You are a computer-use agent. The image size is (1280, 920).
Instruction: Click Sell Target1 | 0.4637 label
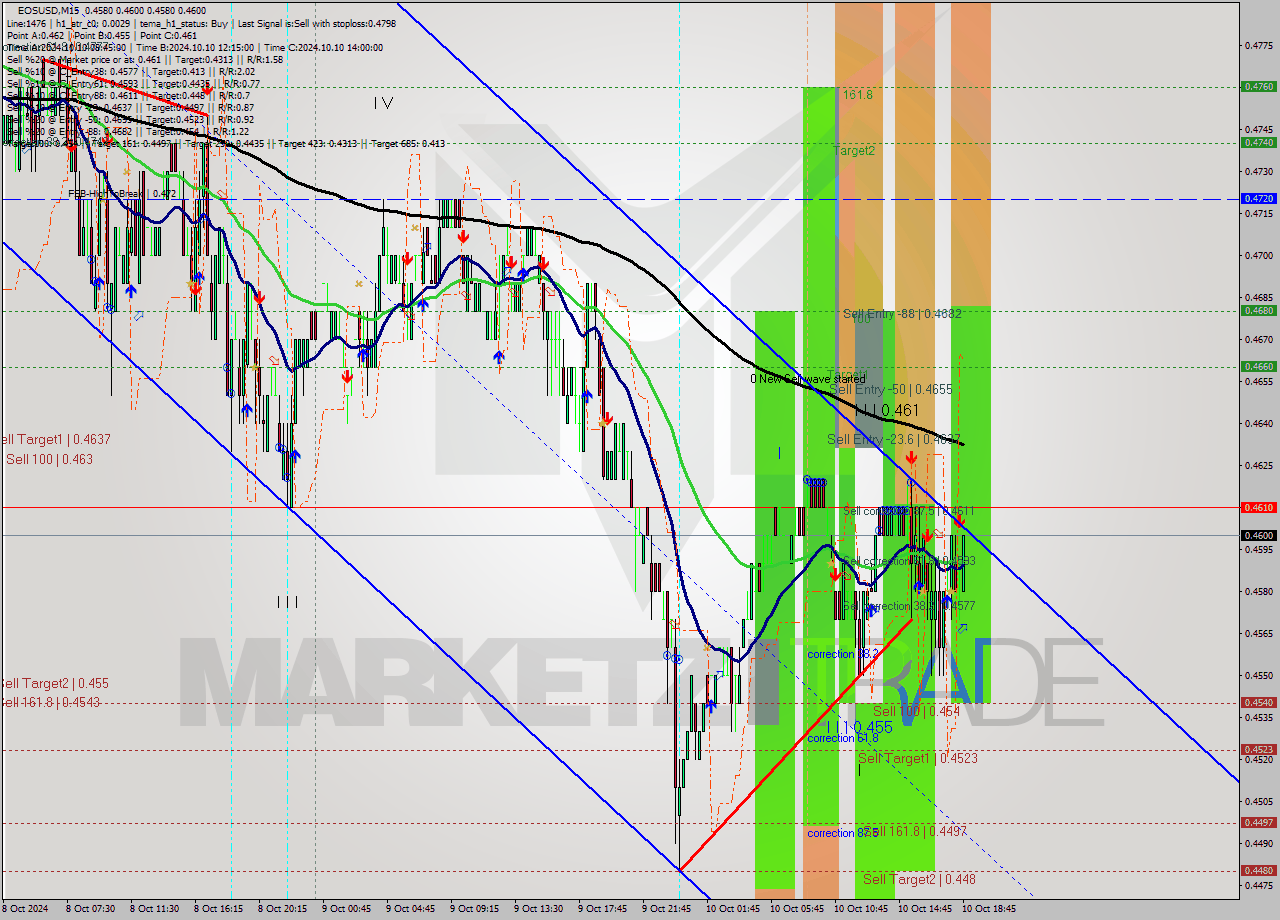tap(55, 439)
